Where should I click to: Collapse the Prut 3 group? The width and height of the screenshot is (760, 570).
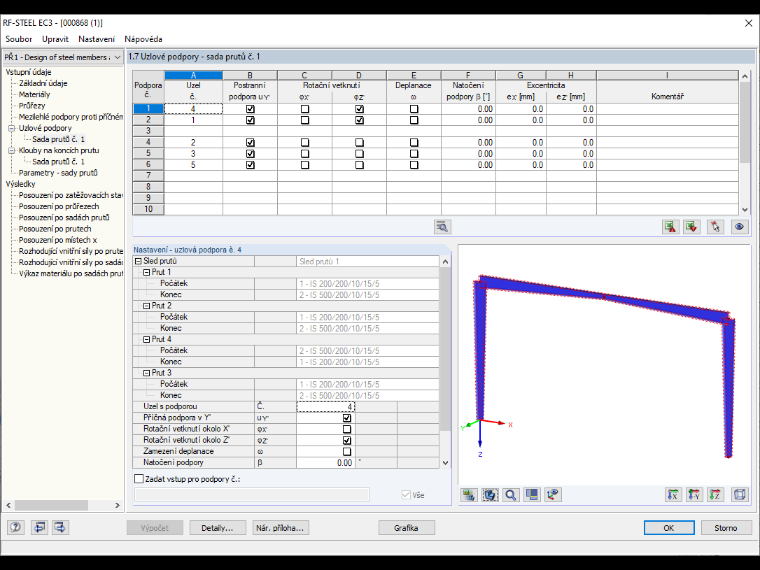[x=146, y=373]
